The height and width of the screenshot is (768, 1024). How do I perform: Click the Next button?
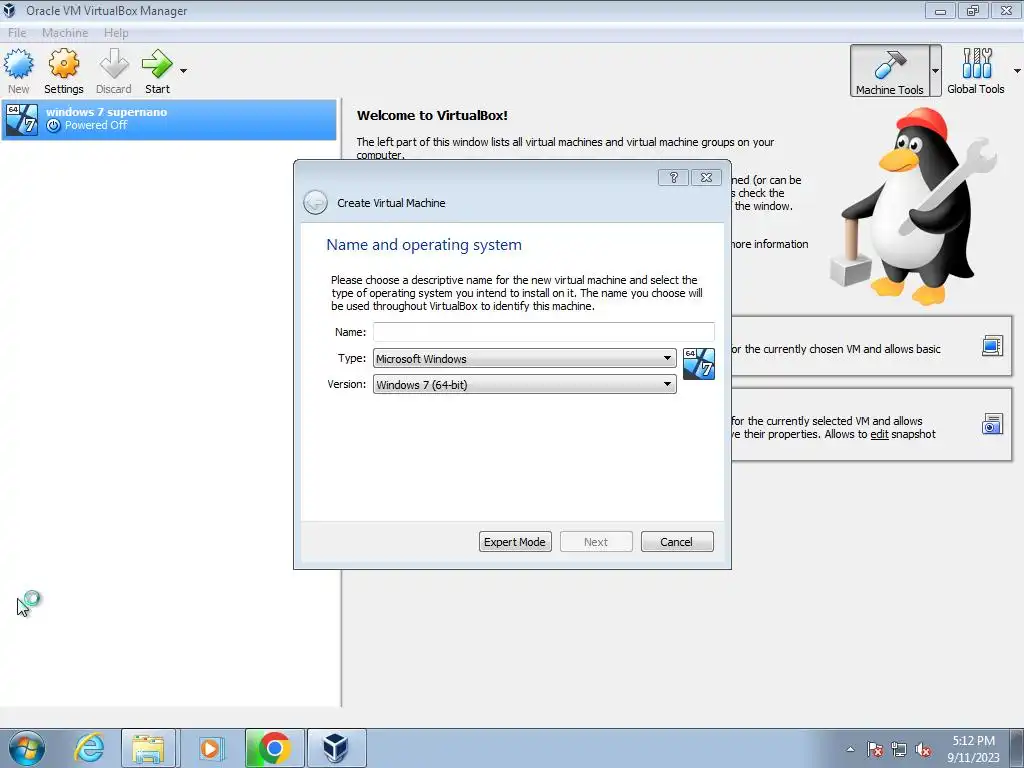(x=596, y=541)
